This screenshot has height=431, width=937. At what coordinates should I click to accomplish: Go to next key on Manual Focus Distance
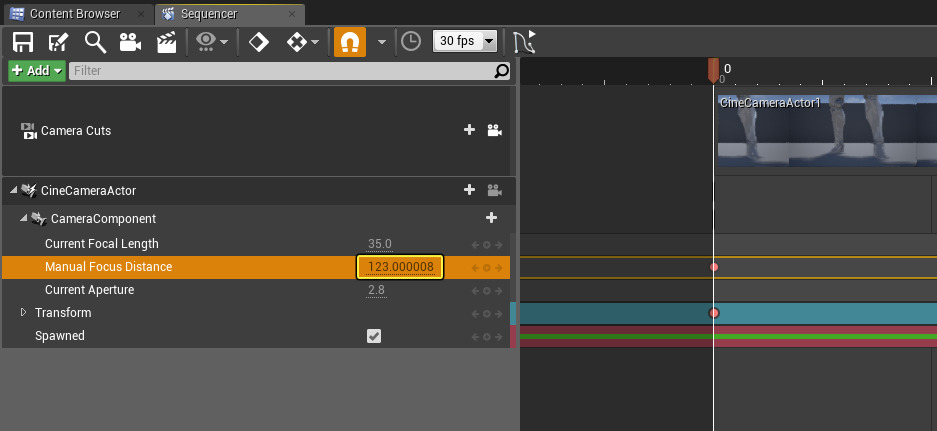(x=498, y=268)
